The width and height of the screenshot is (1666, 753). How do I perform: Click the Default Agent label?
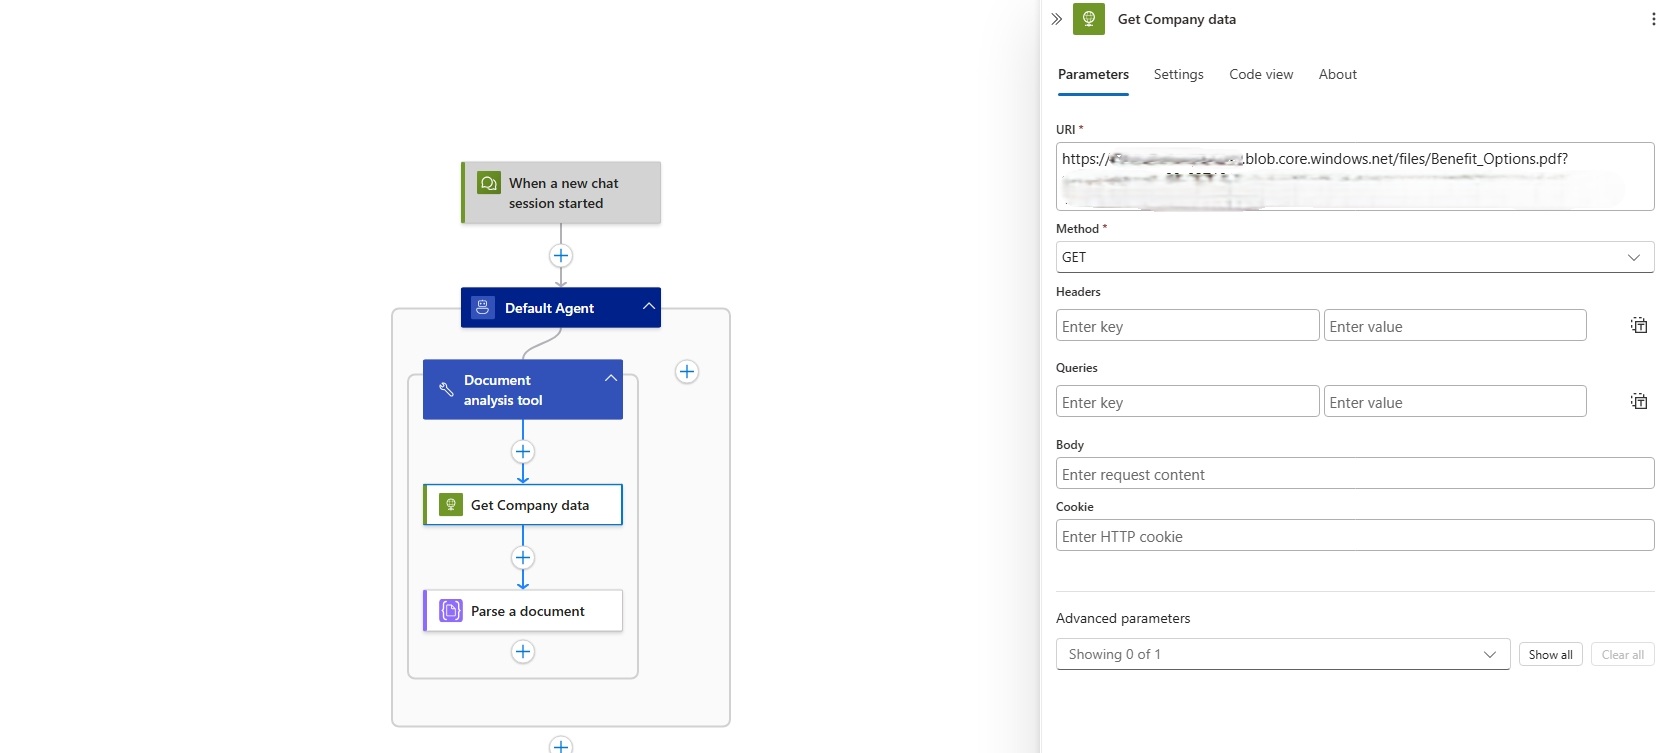[x=549, y=308]
